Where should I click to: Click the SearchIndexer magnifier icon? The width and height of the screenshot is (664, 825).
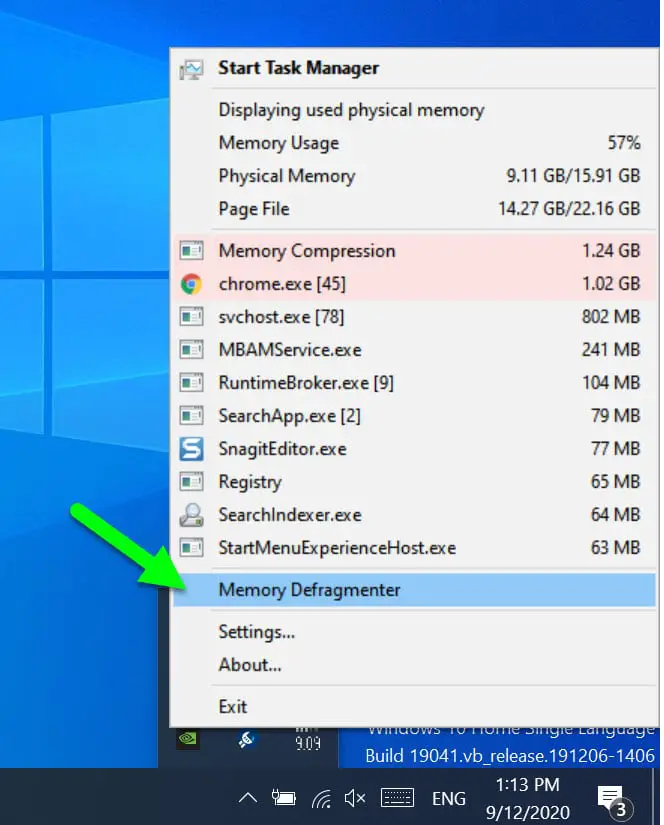pyautogui.click(x=191, y=515)
